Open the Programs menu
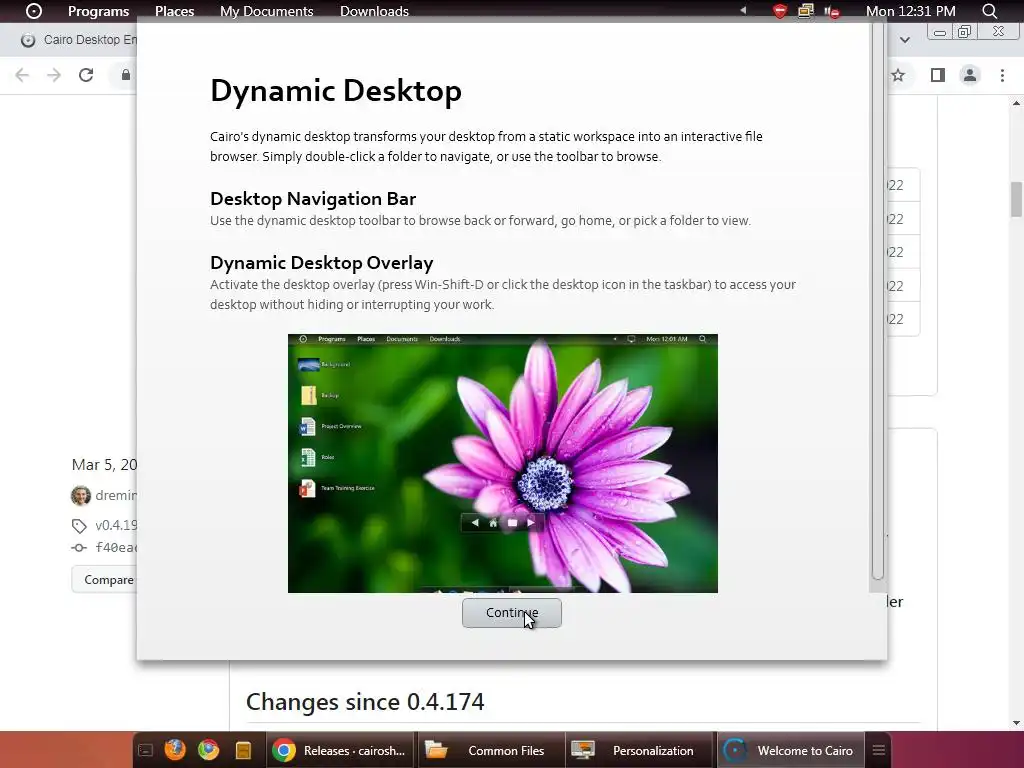1024x768 pixels. [99, 11]
